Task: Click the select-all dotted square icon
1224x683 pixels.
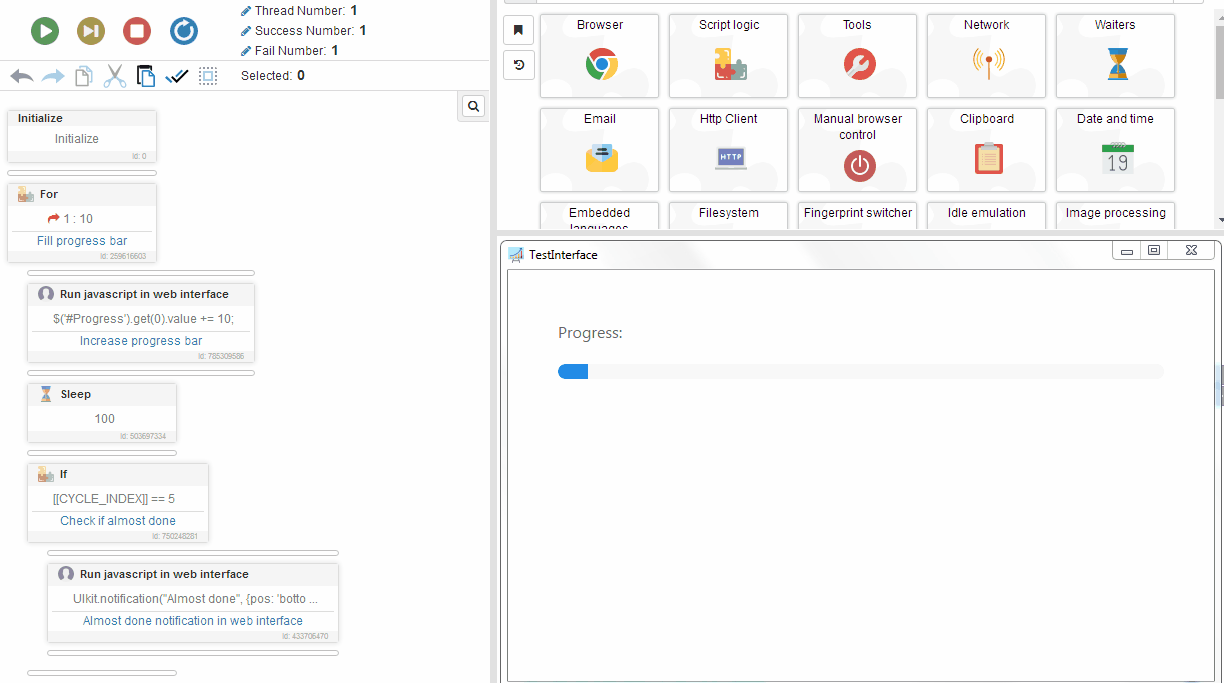Action: point(207,76)
